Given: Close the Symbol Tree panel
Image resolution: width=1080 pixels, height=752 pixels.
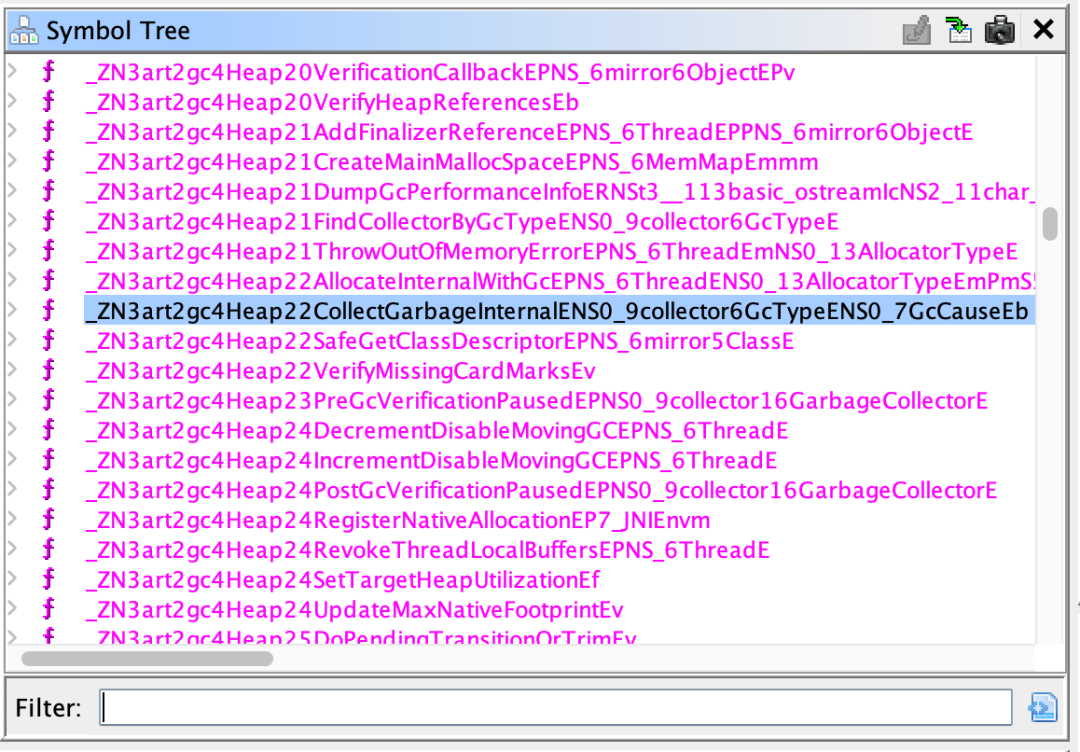Looking at the screenshot, I should click(1043, 30).
